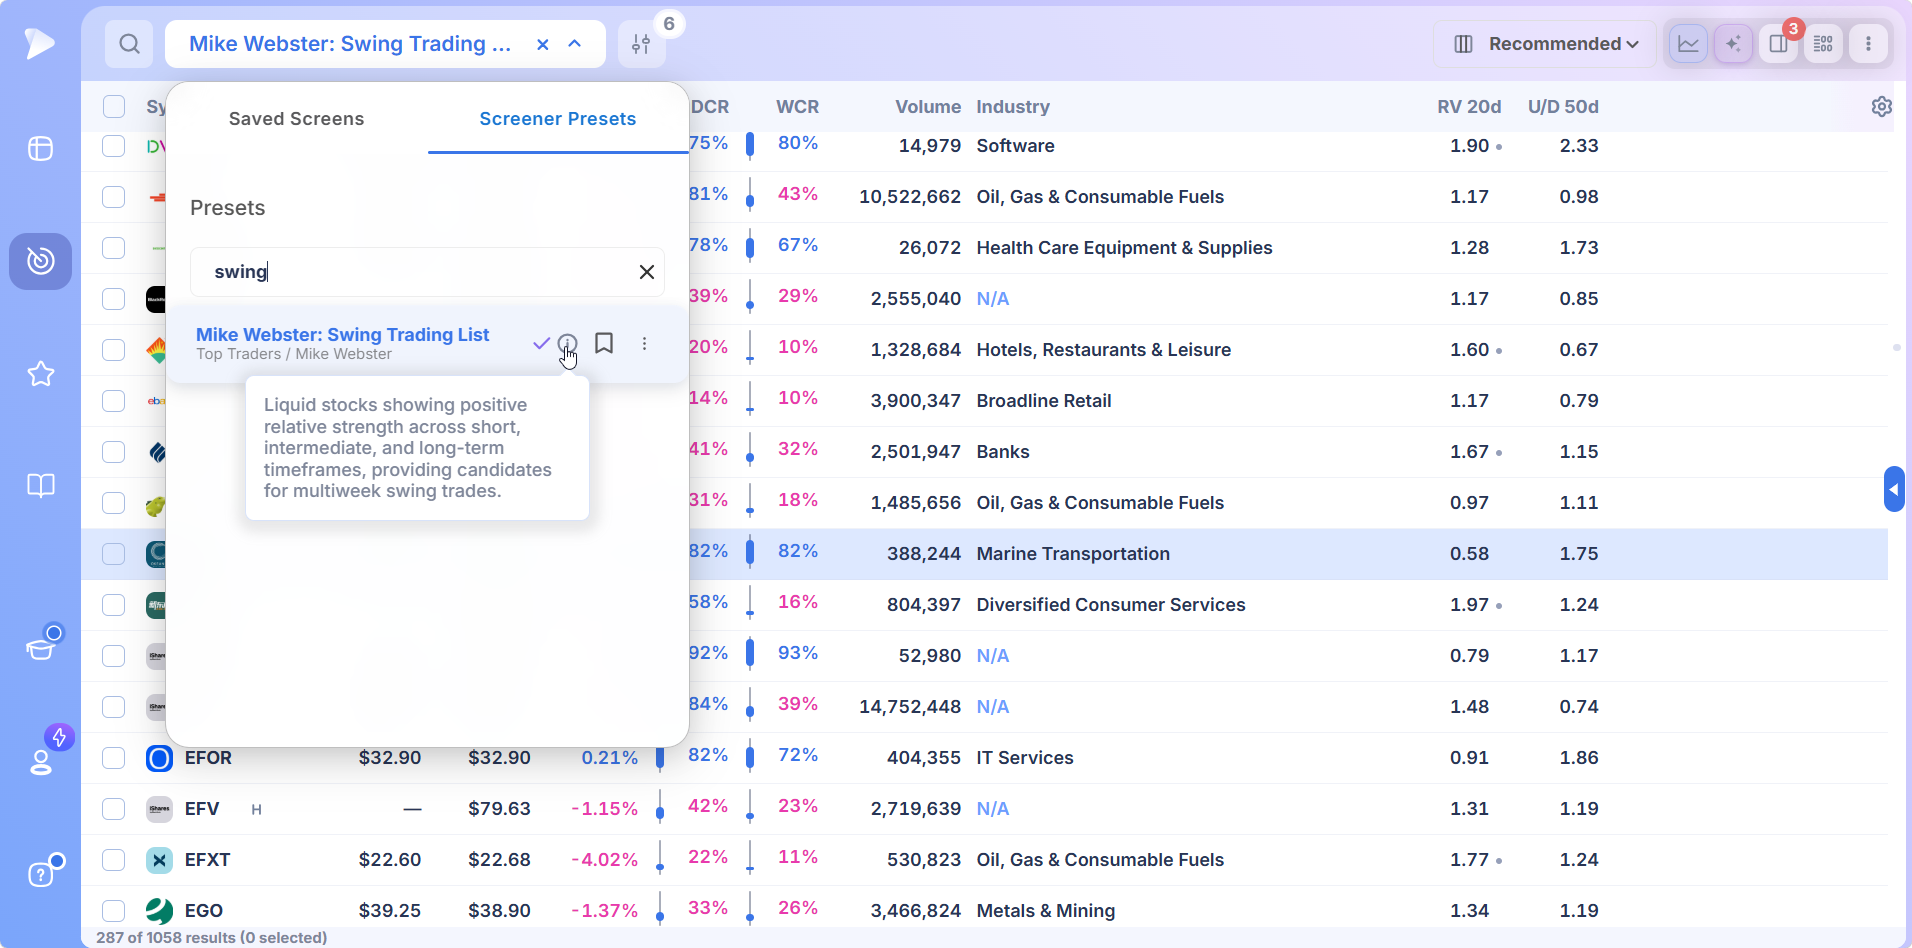Open the star favorites icon in sidebar
The width and height of the screenshot is (1912, 948).
pyautogui.click(x=41, y=374)
